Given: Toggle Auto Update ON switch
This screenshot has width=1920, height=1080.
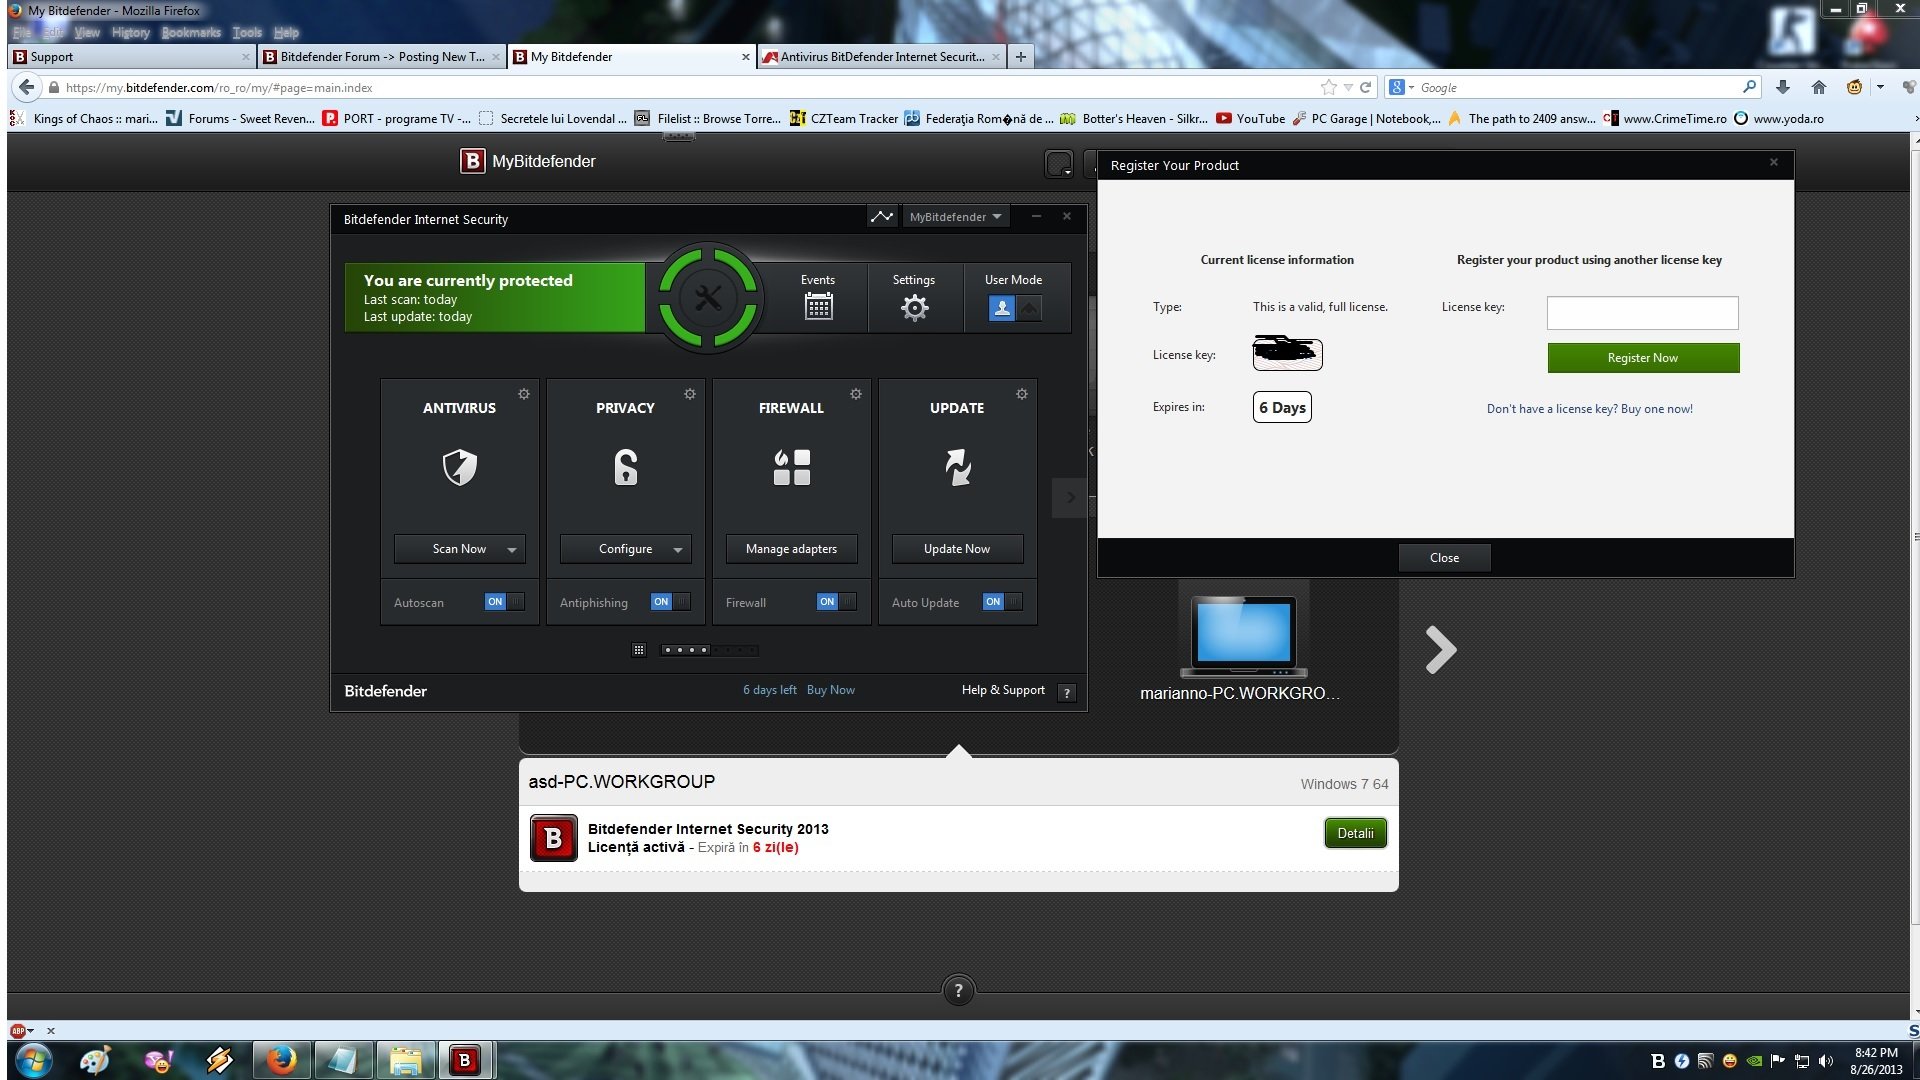Looking at the screenshot, I should 1002,602.
